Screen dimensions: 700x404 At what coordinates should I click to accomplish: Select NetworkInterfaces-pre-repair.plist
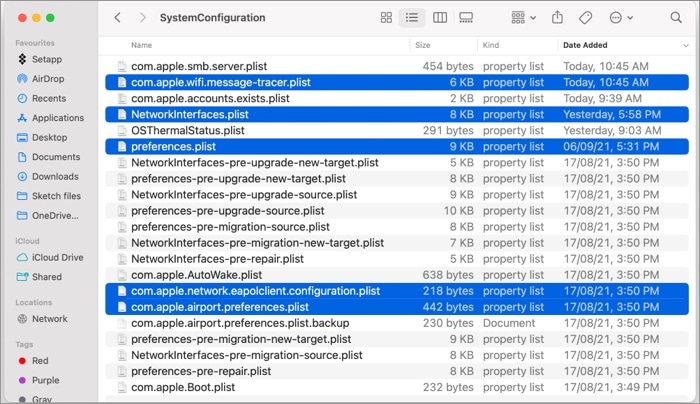pos(397,259)
